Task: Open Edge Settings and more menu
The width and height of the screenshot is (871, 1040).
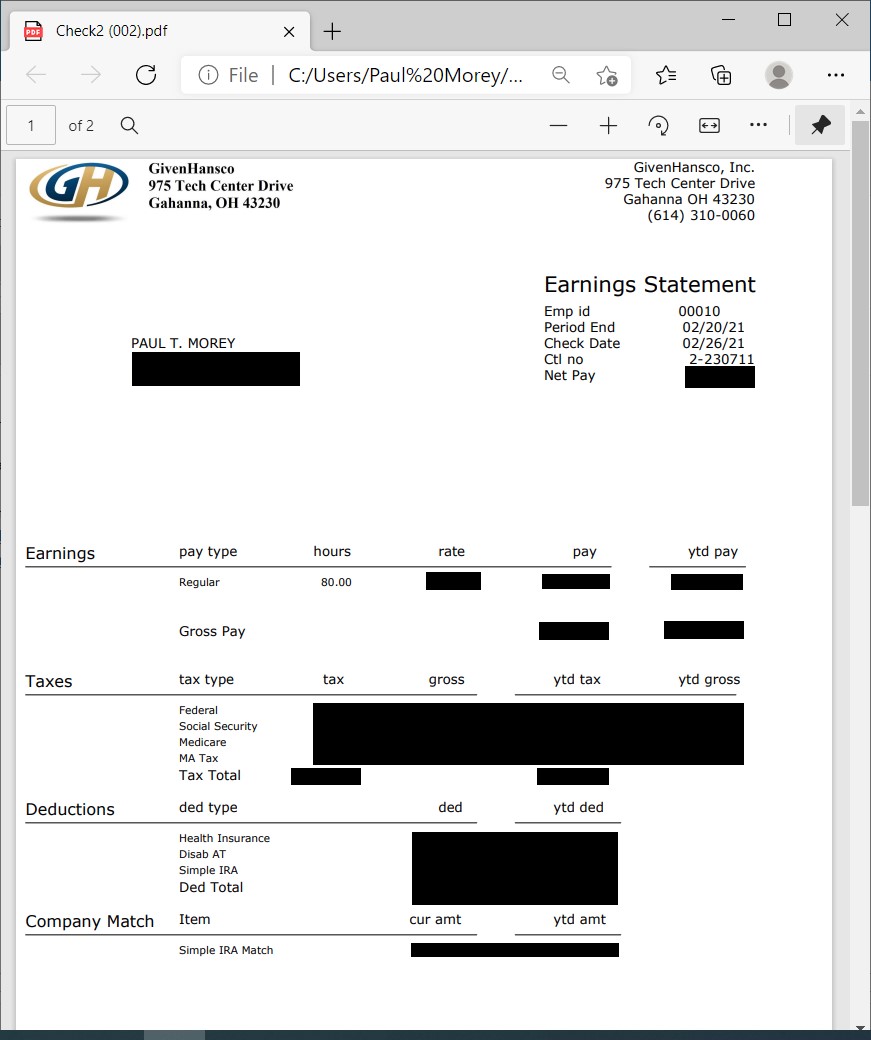Action: click(836, 75)
